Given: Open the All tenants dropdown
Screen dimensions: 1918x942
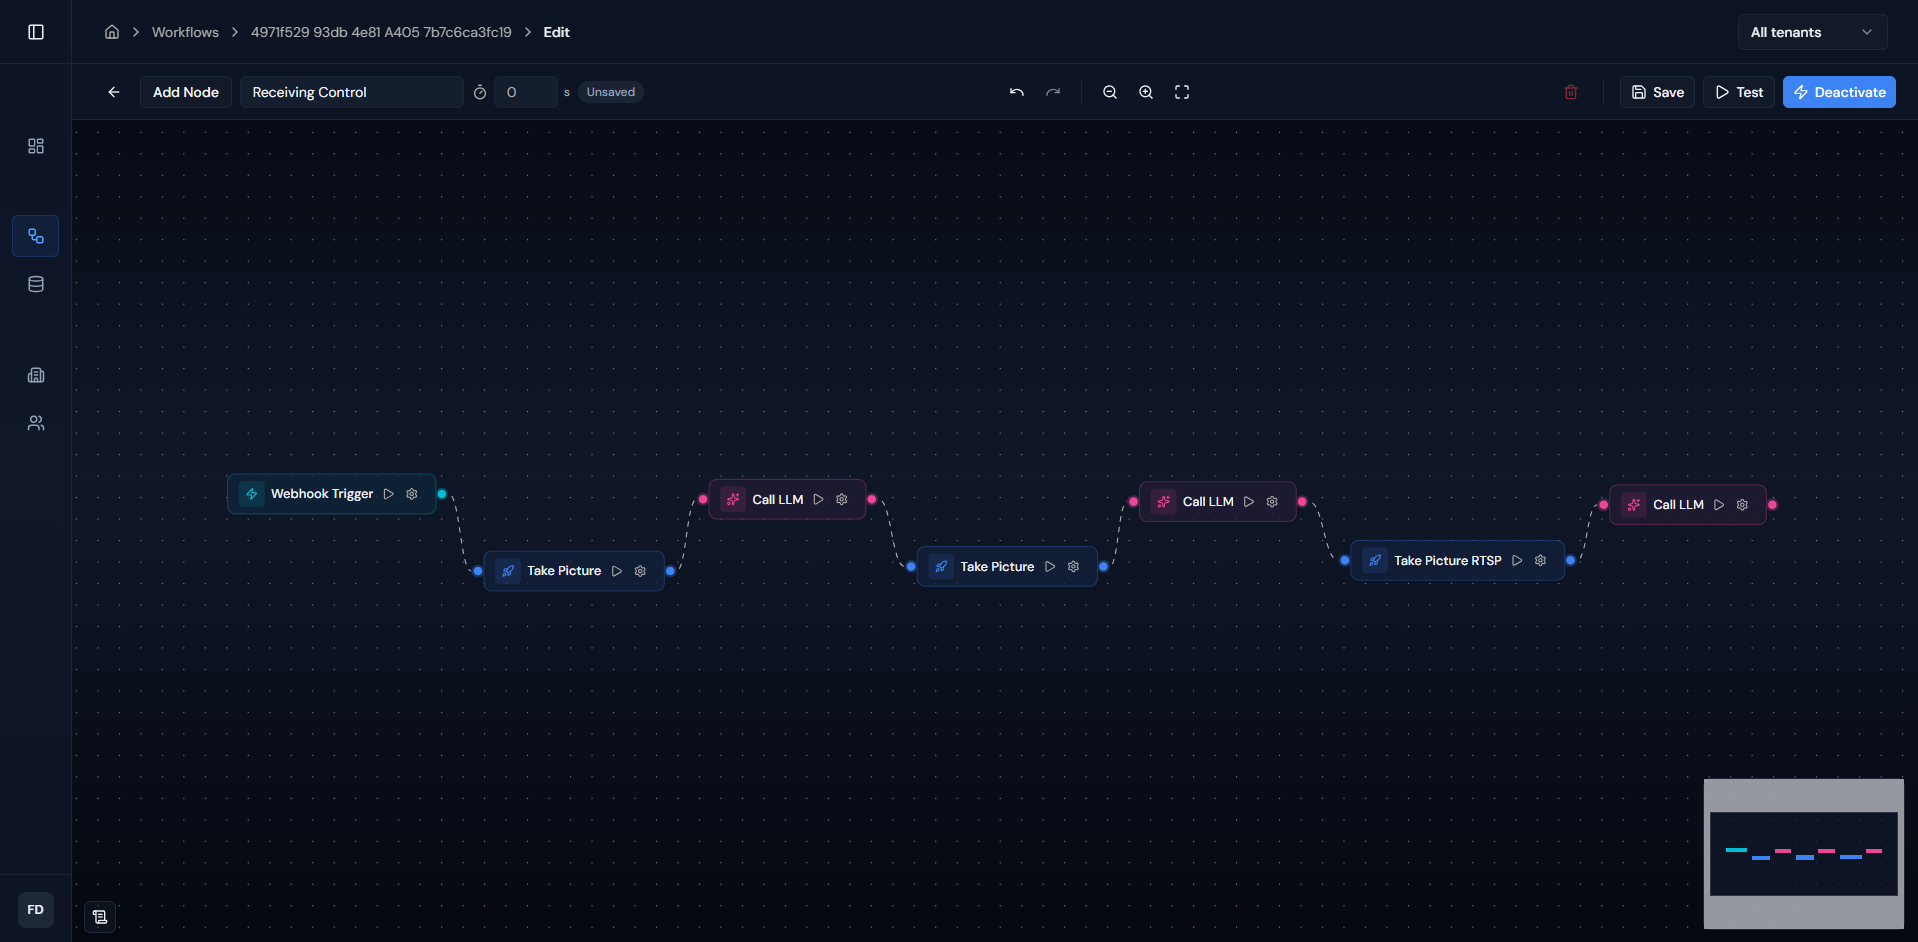Looking at the screenshot, I should coord(1812,32).
